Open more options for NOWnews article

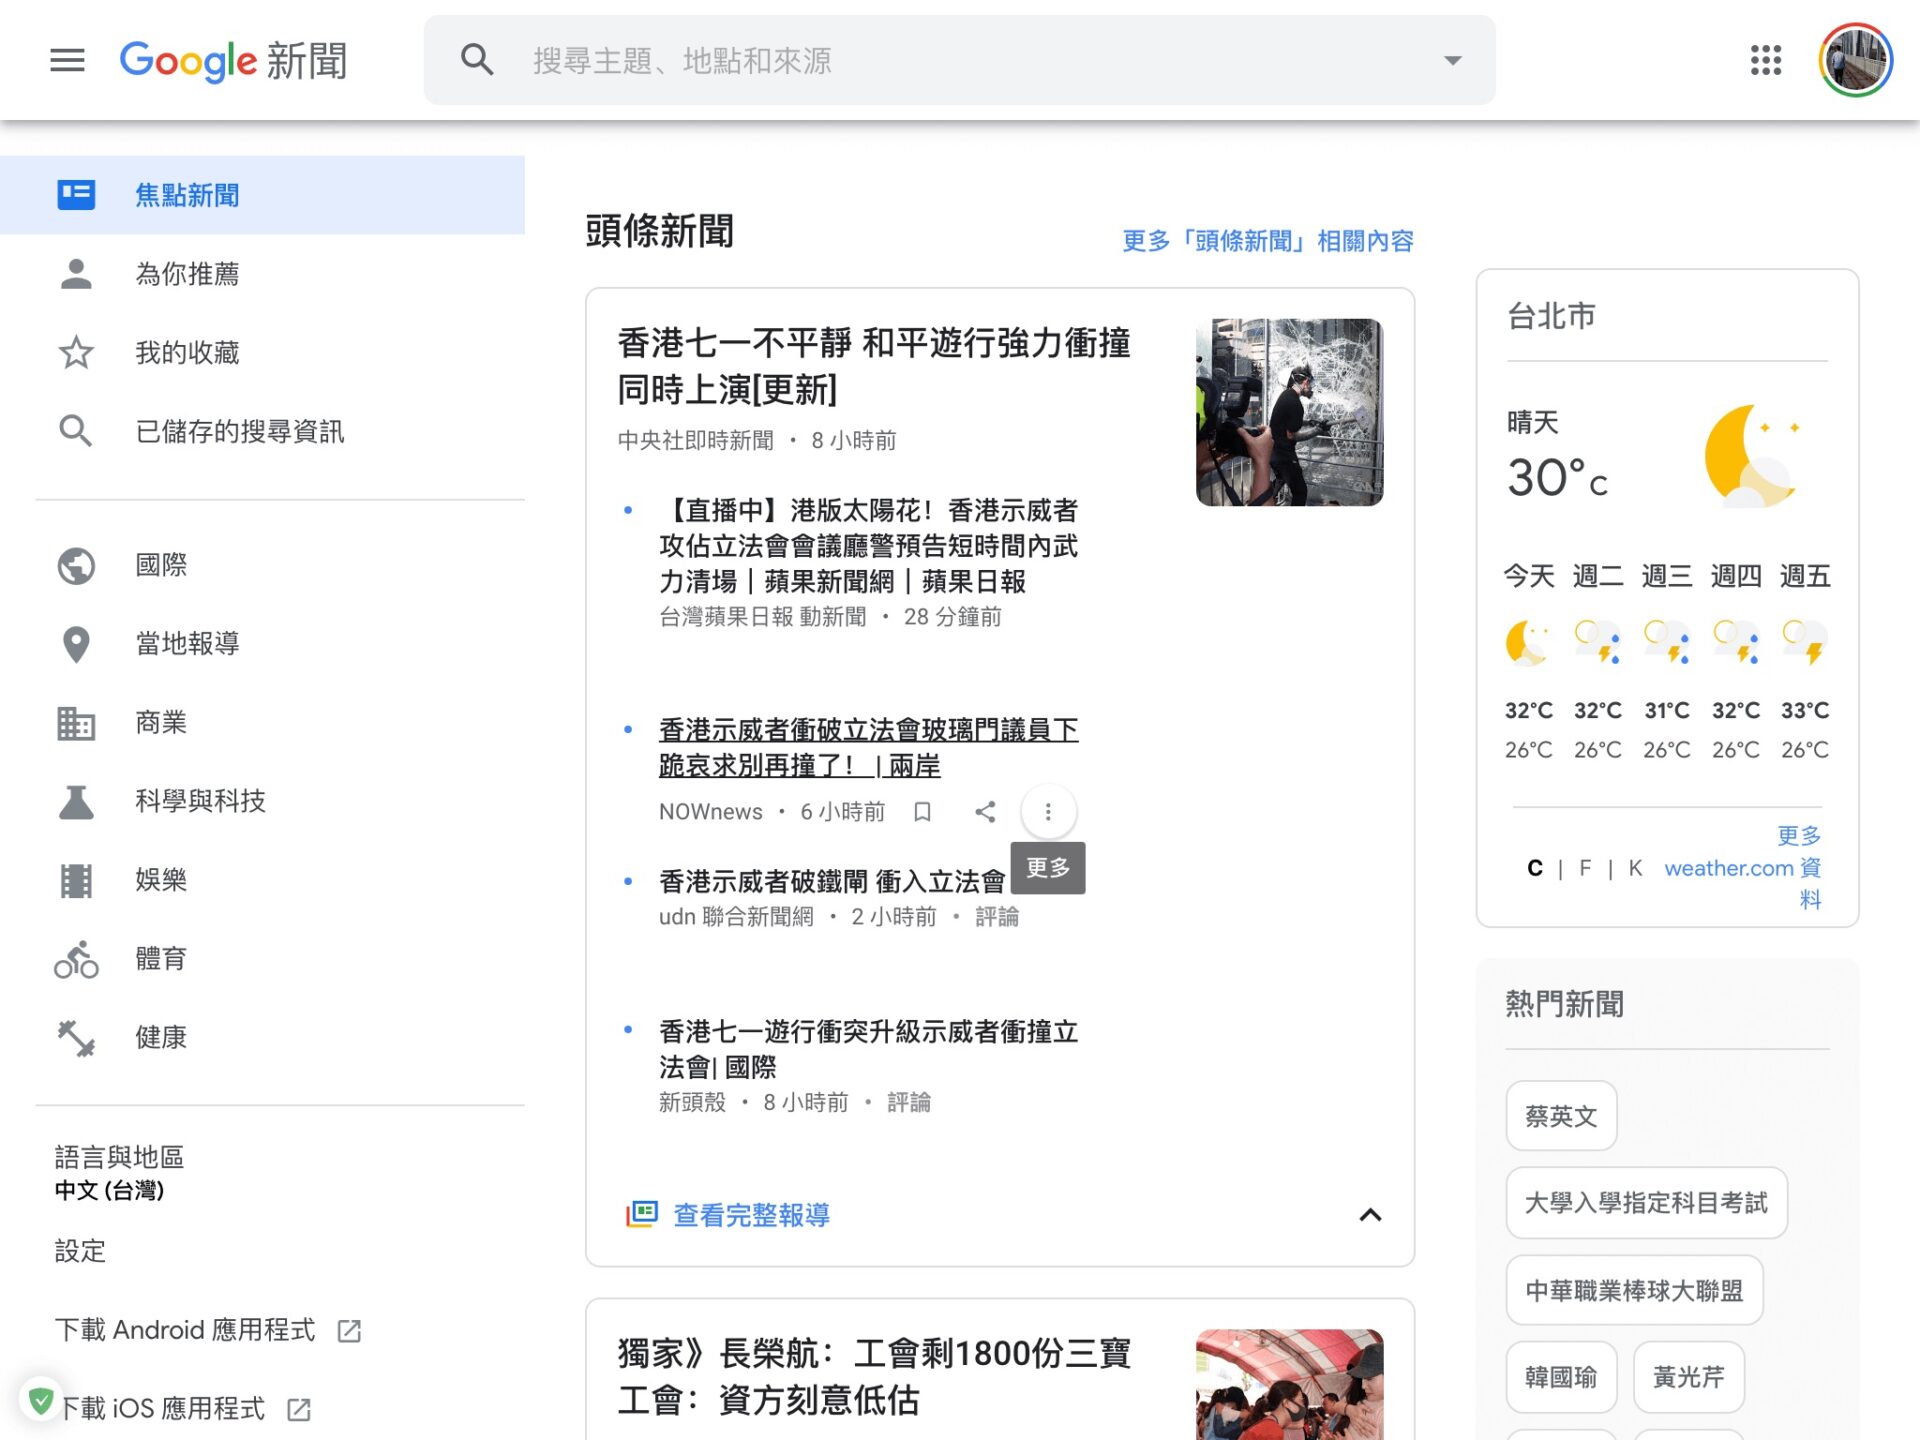(x=1048, y=812)
